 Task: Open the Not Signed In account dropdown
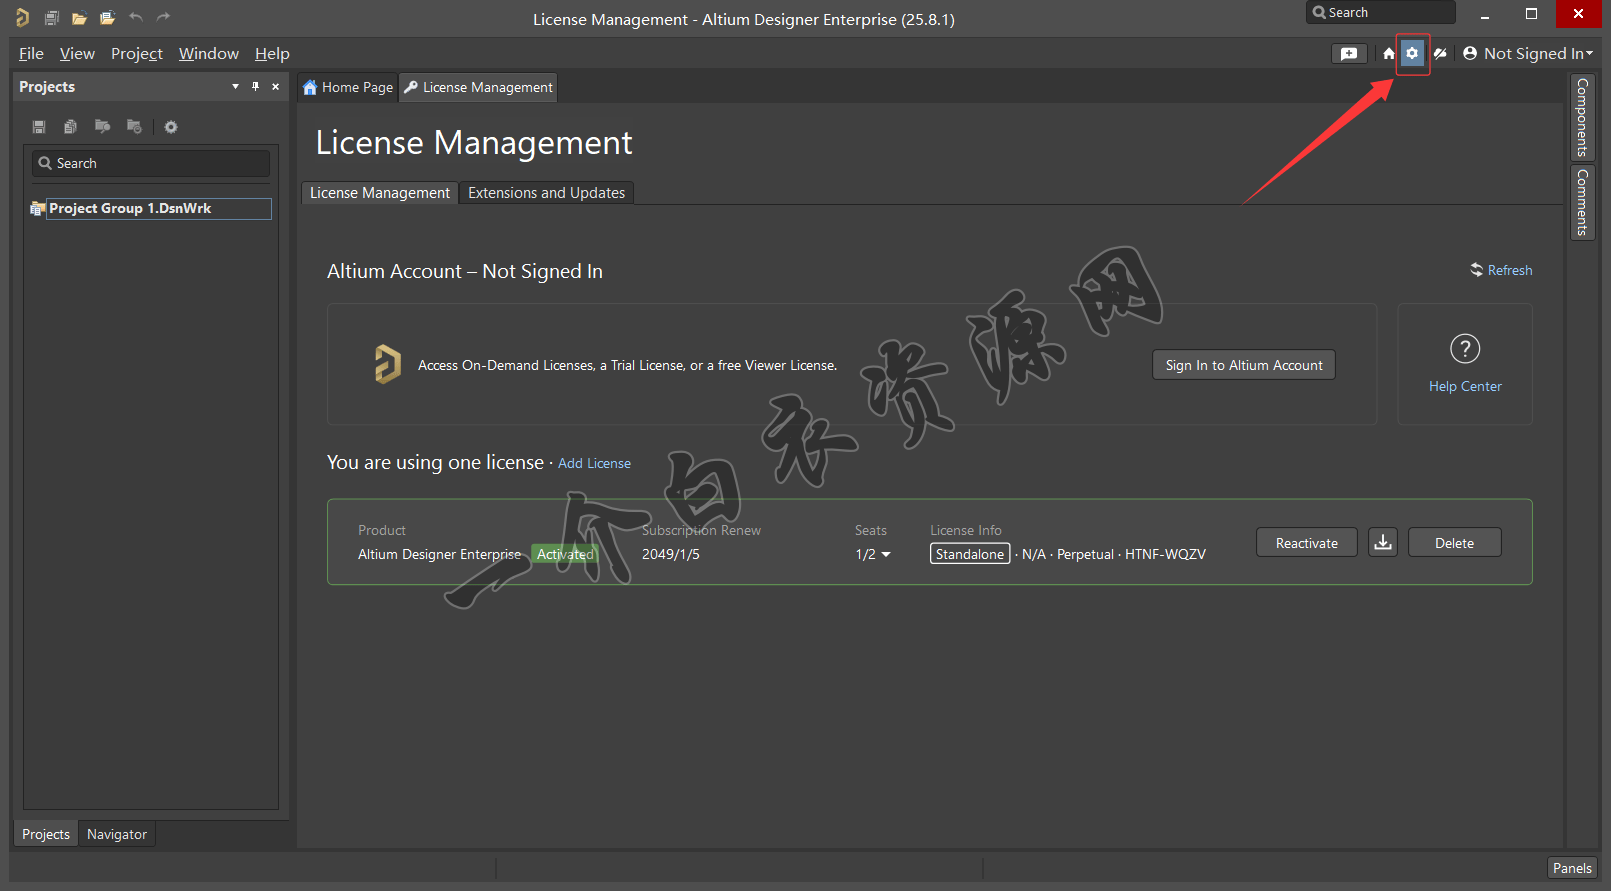pos(1527,54)
